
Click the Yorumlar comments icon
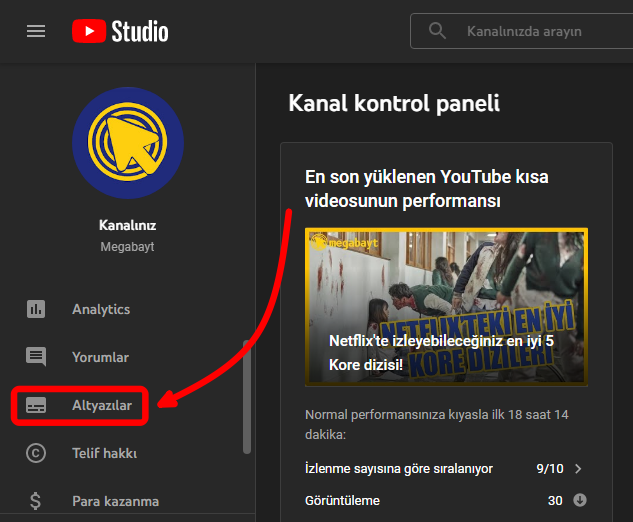pyautogui.click(x=36, y=357)
